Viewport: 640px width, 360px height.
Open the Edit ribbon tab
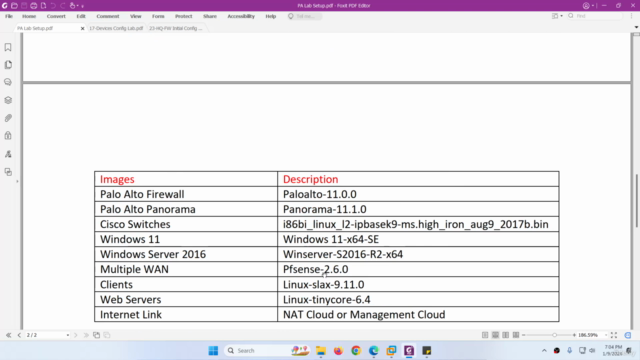81,16
